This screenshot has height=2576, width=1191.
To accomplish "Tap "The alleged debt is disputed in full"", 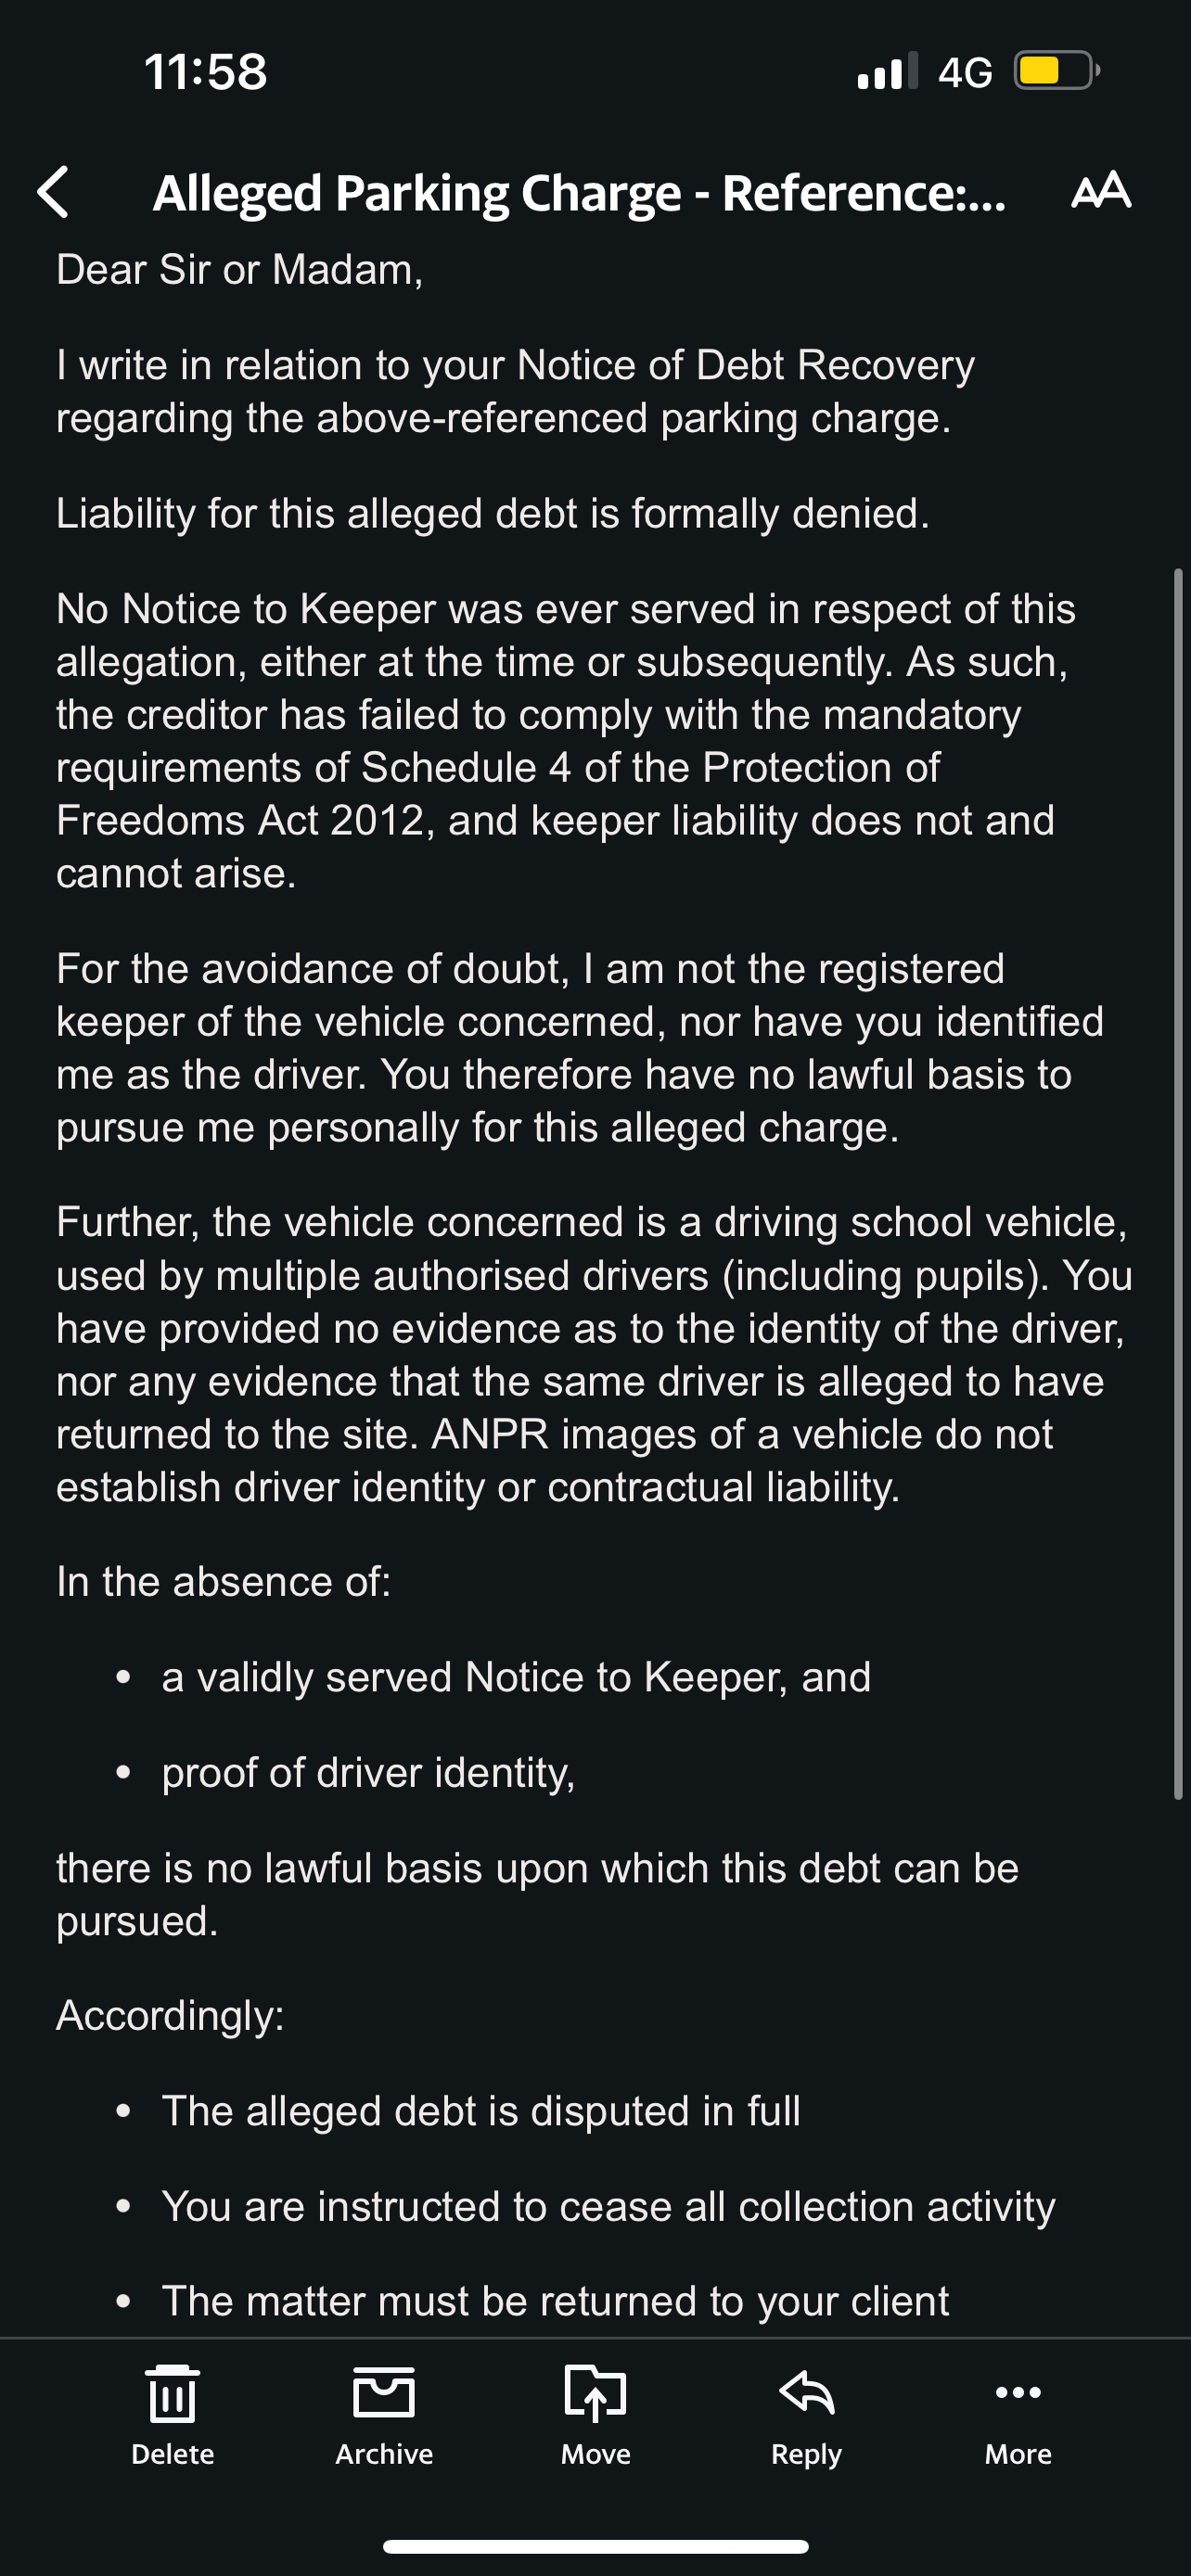I will [480, 2111].
